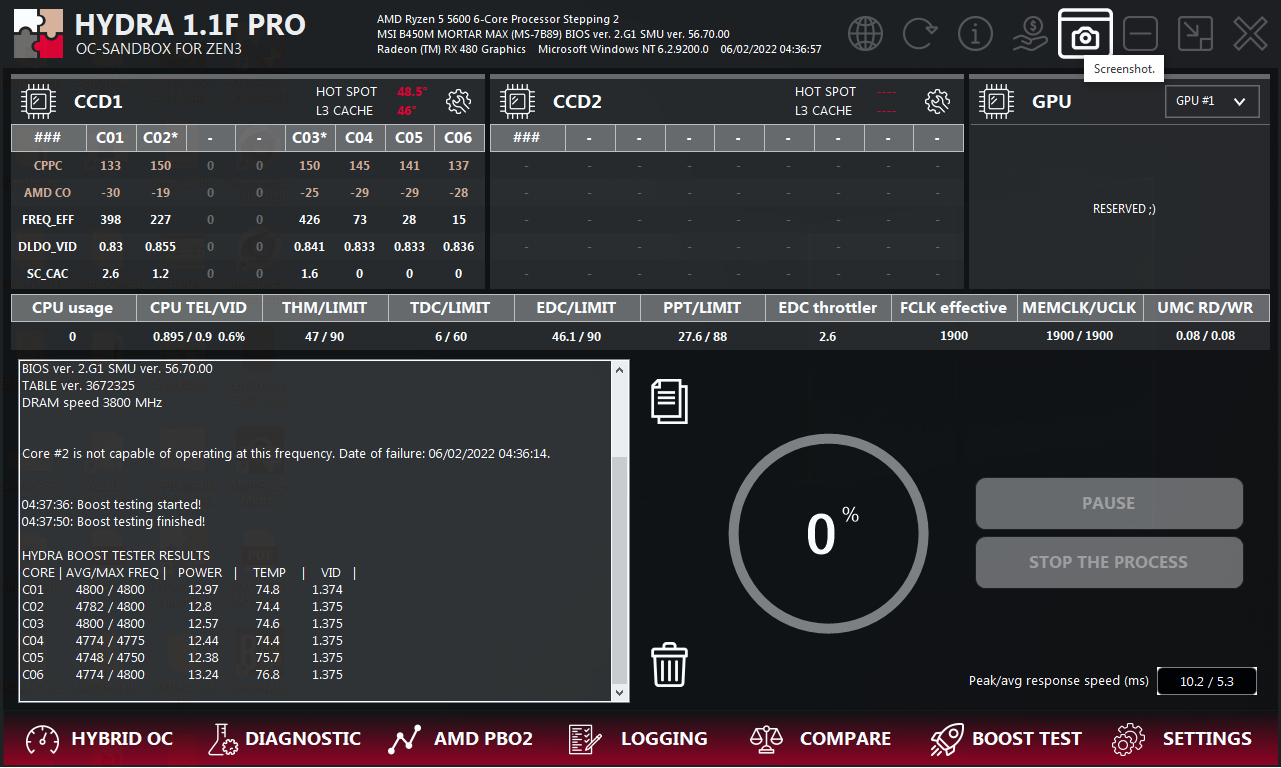The width and height of the screenshot is (1281, 768).
Task: Click the Core #2 failure log line
Action: [x=286, y=454]
